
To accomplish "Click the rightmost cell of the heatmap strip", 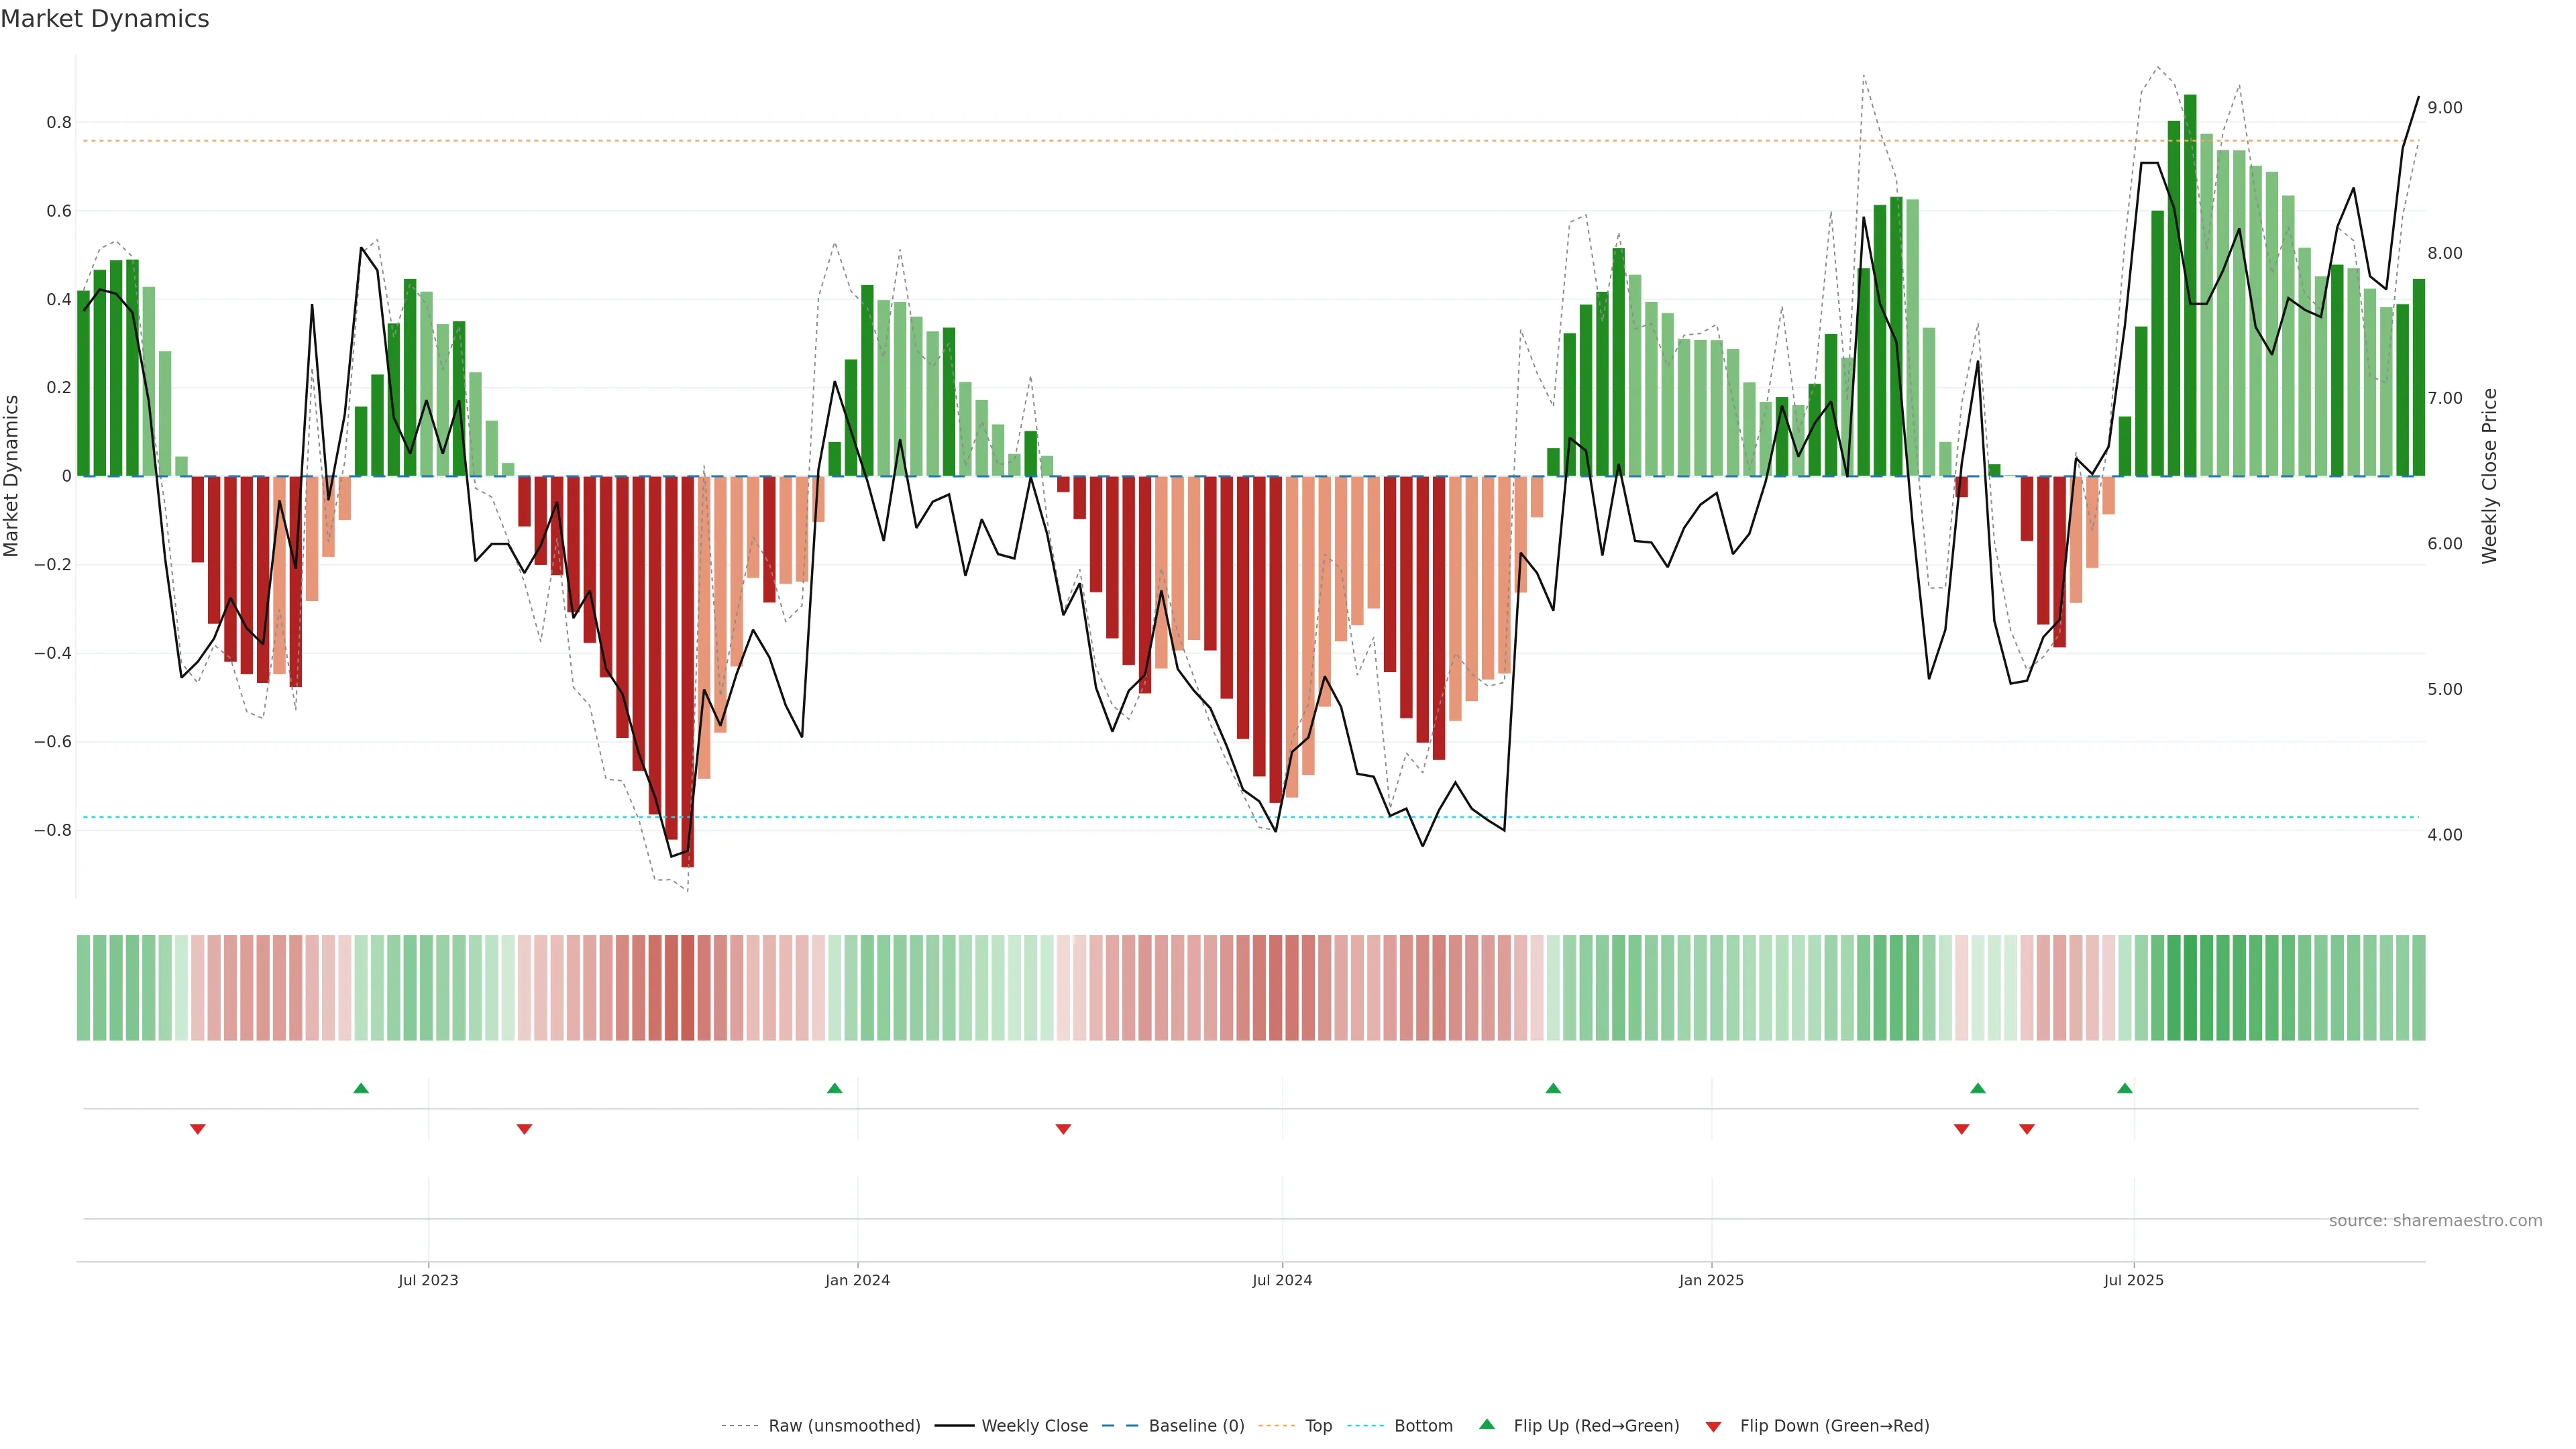I will pos(2418,988).
